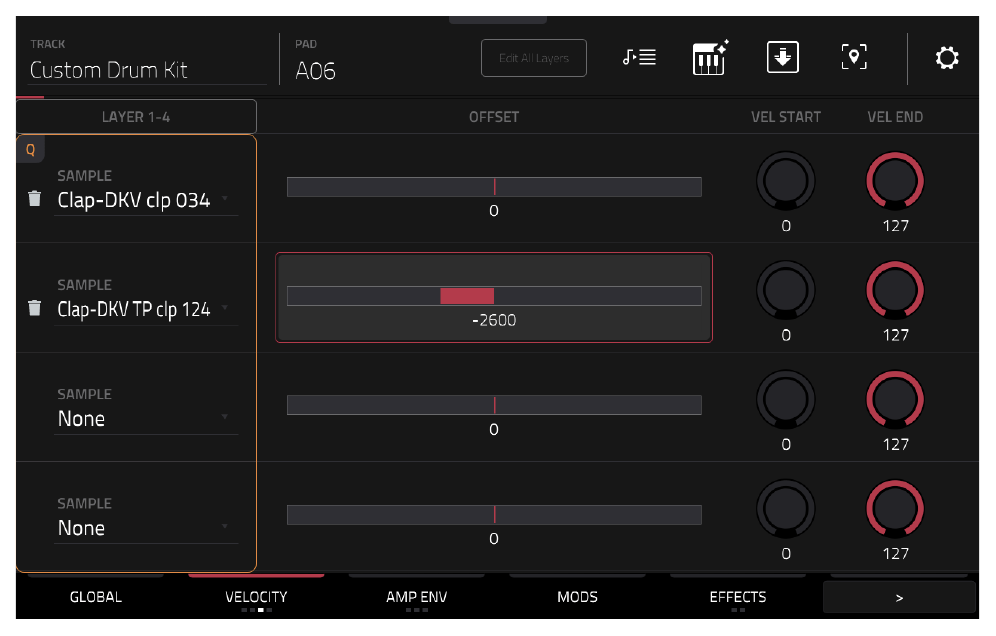Open the note list icon in top toolbar
The width and height of the screenshot is (996, 636).
tap(639, 57)
